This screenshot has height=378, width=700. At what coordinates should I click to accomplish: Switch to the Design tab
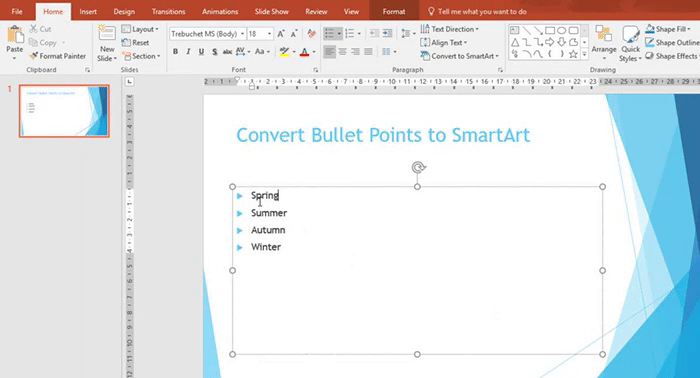click(x=124, y=12)
